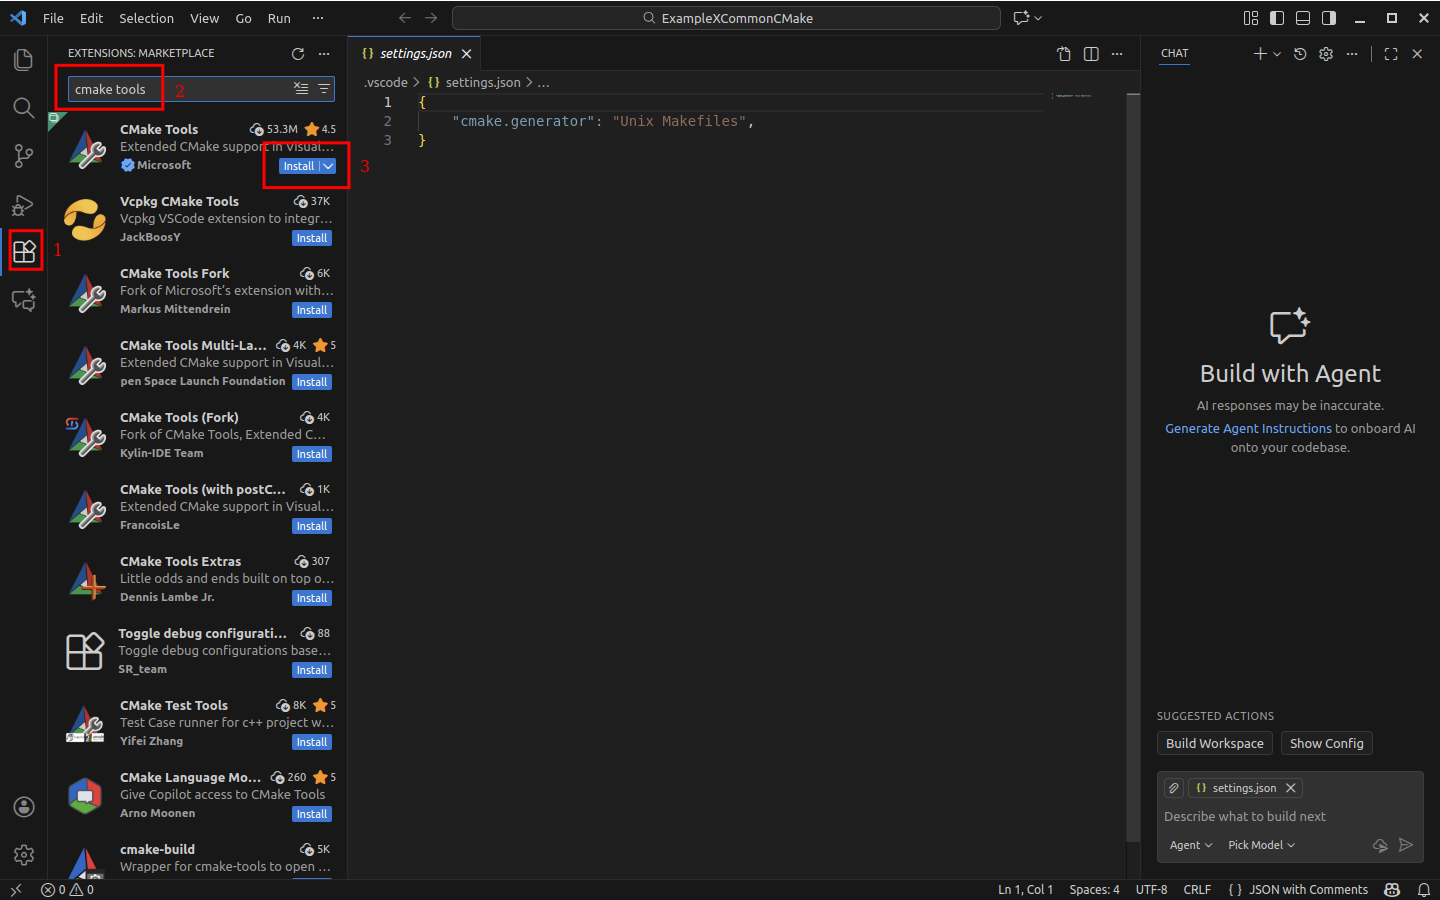The height and width of the screenshot is (900, 1440).
Task: Open the Selection menu
Action: pos(146,18)
